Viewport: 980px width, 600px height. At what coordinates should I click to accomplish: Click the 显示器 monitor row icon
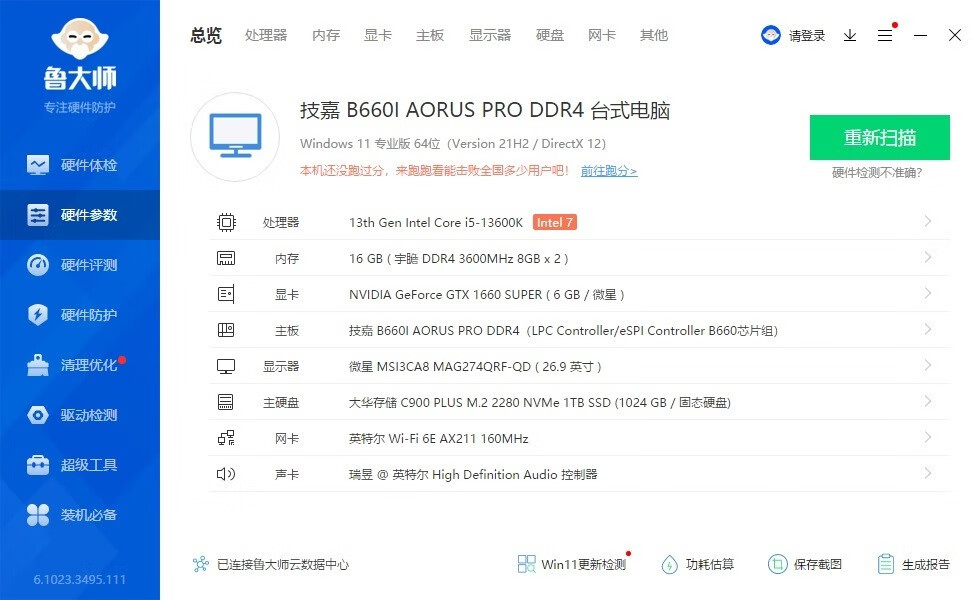[x=226, y=366]
